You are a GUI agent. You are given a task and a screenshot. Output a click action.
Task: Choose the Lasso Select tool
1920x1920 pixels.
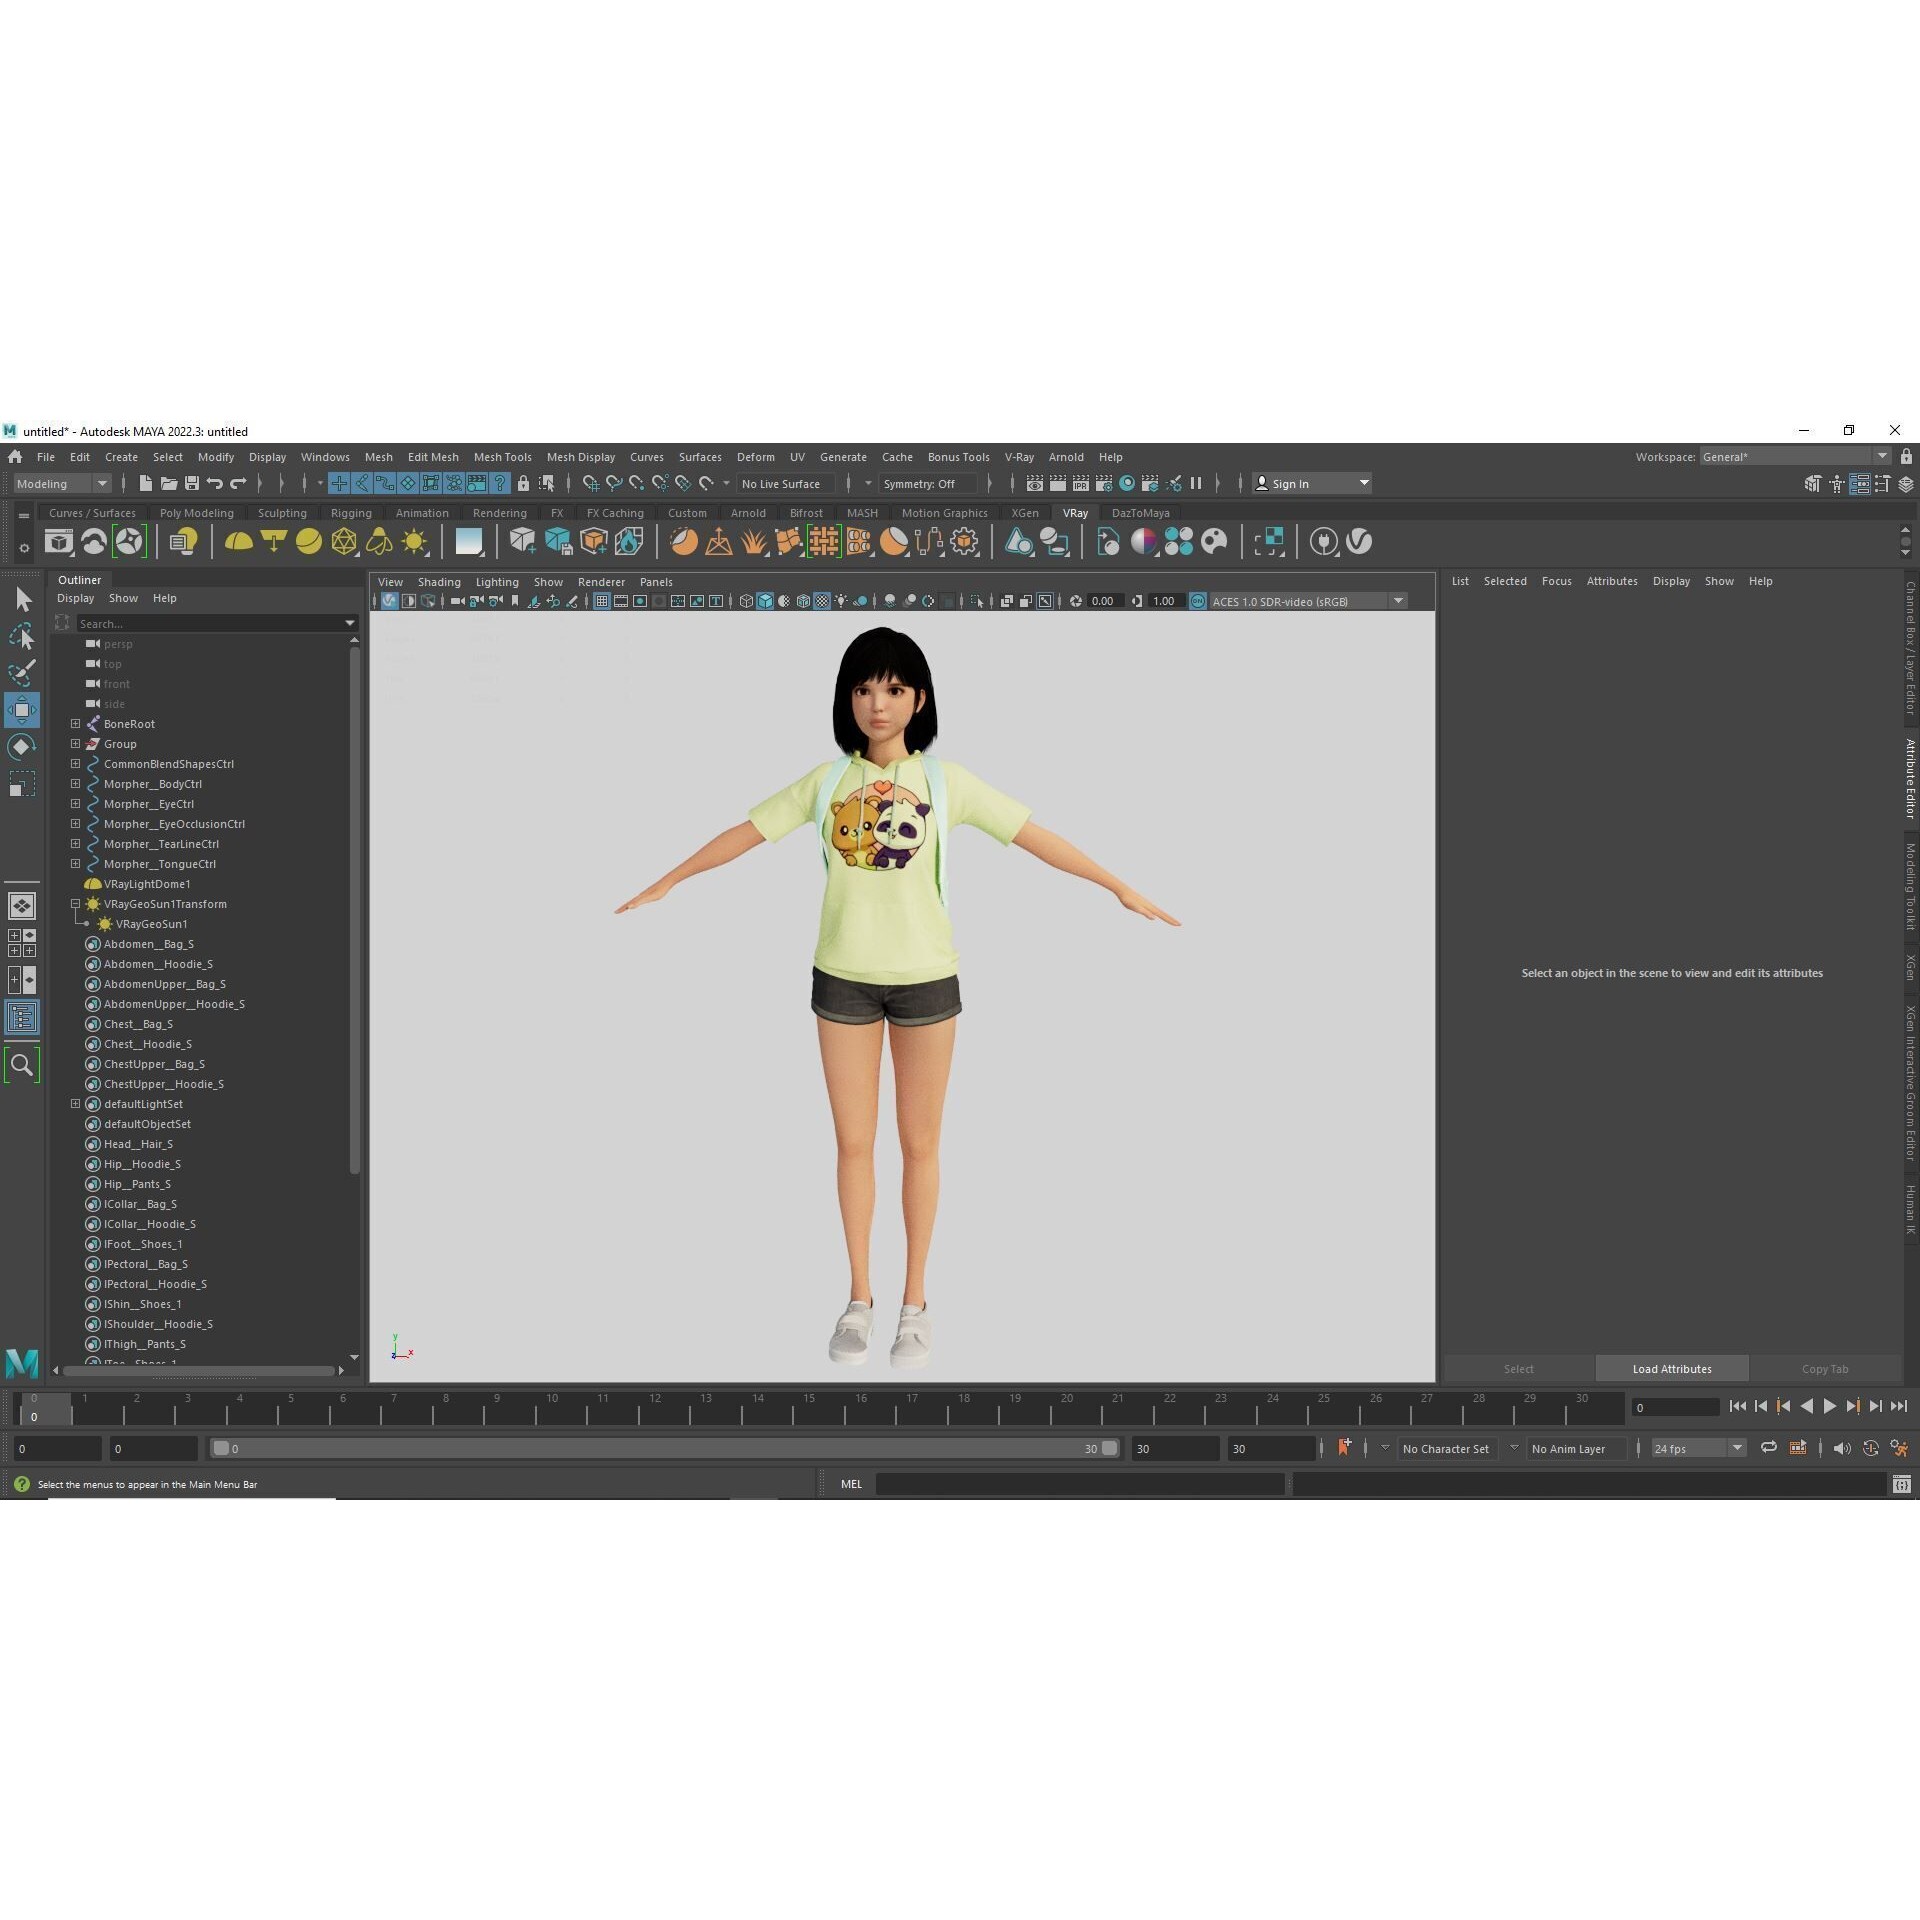pos(22,636)
